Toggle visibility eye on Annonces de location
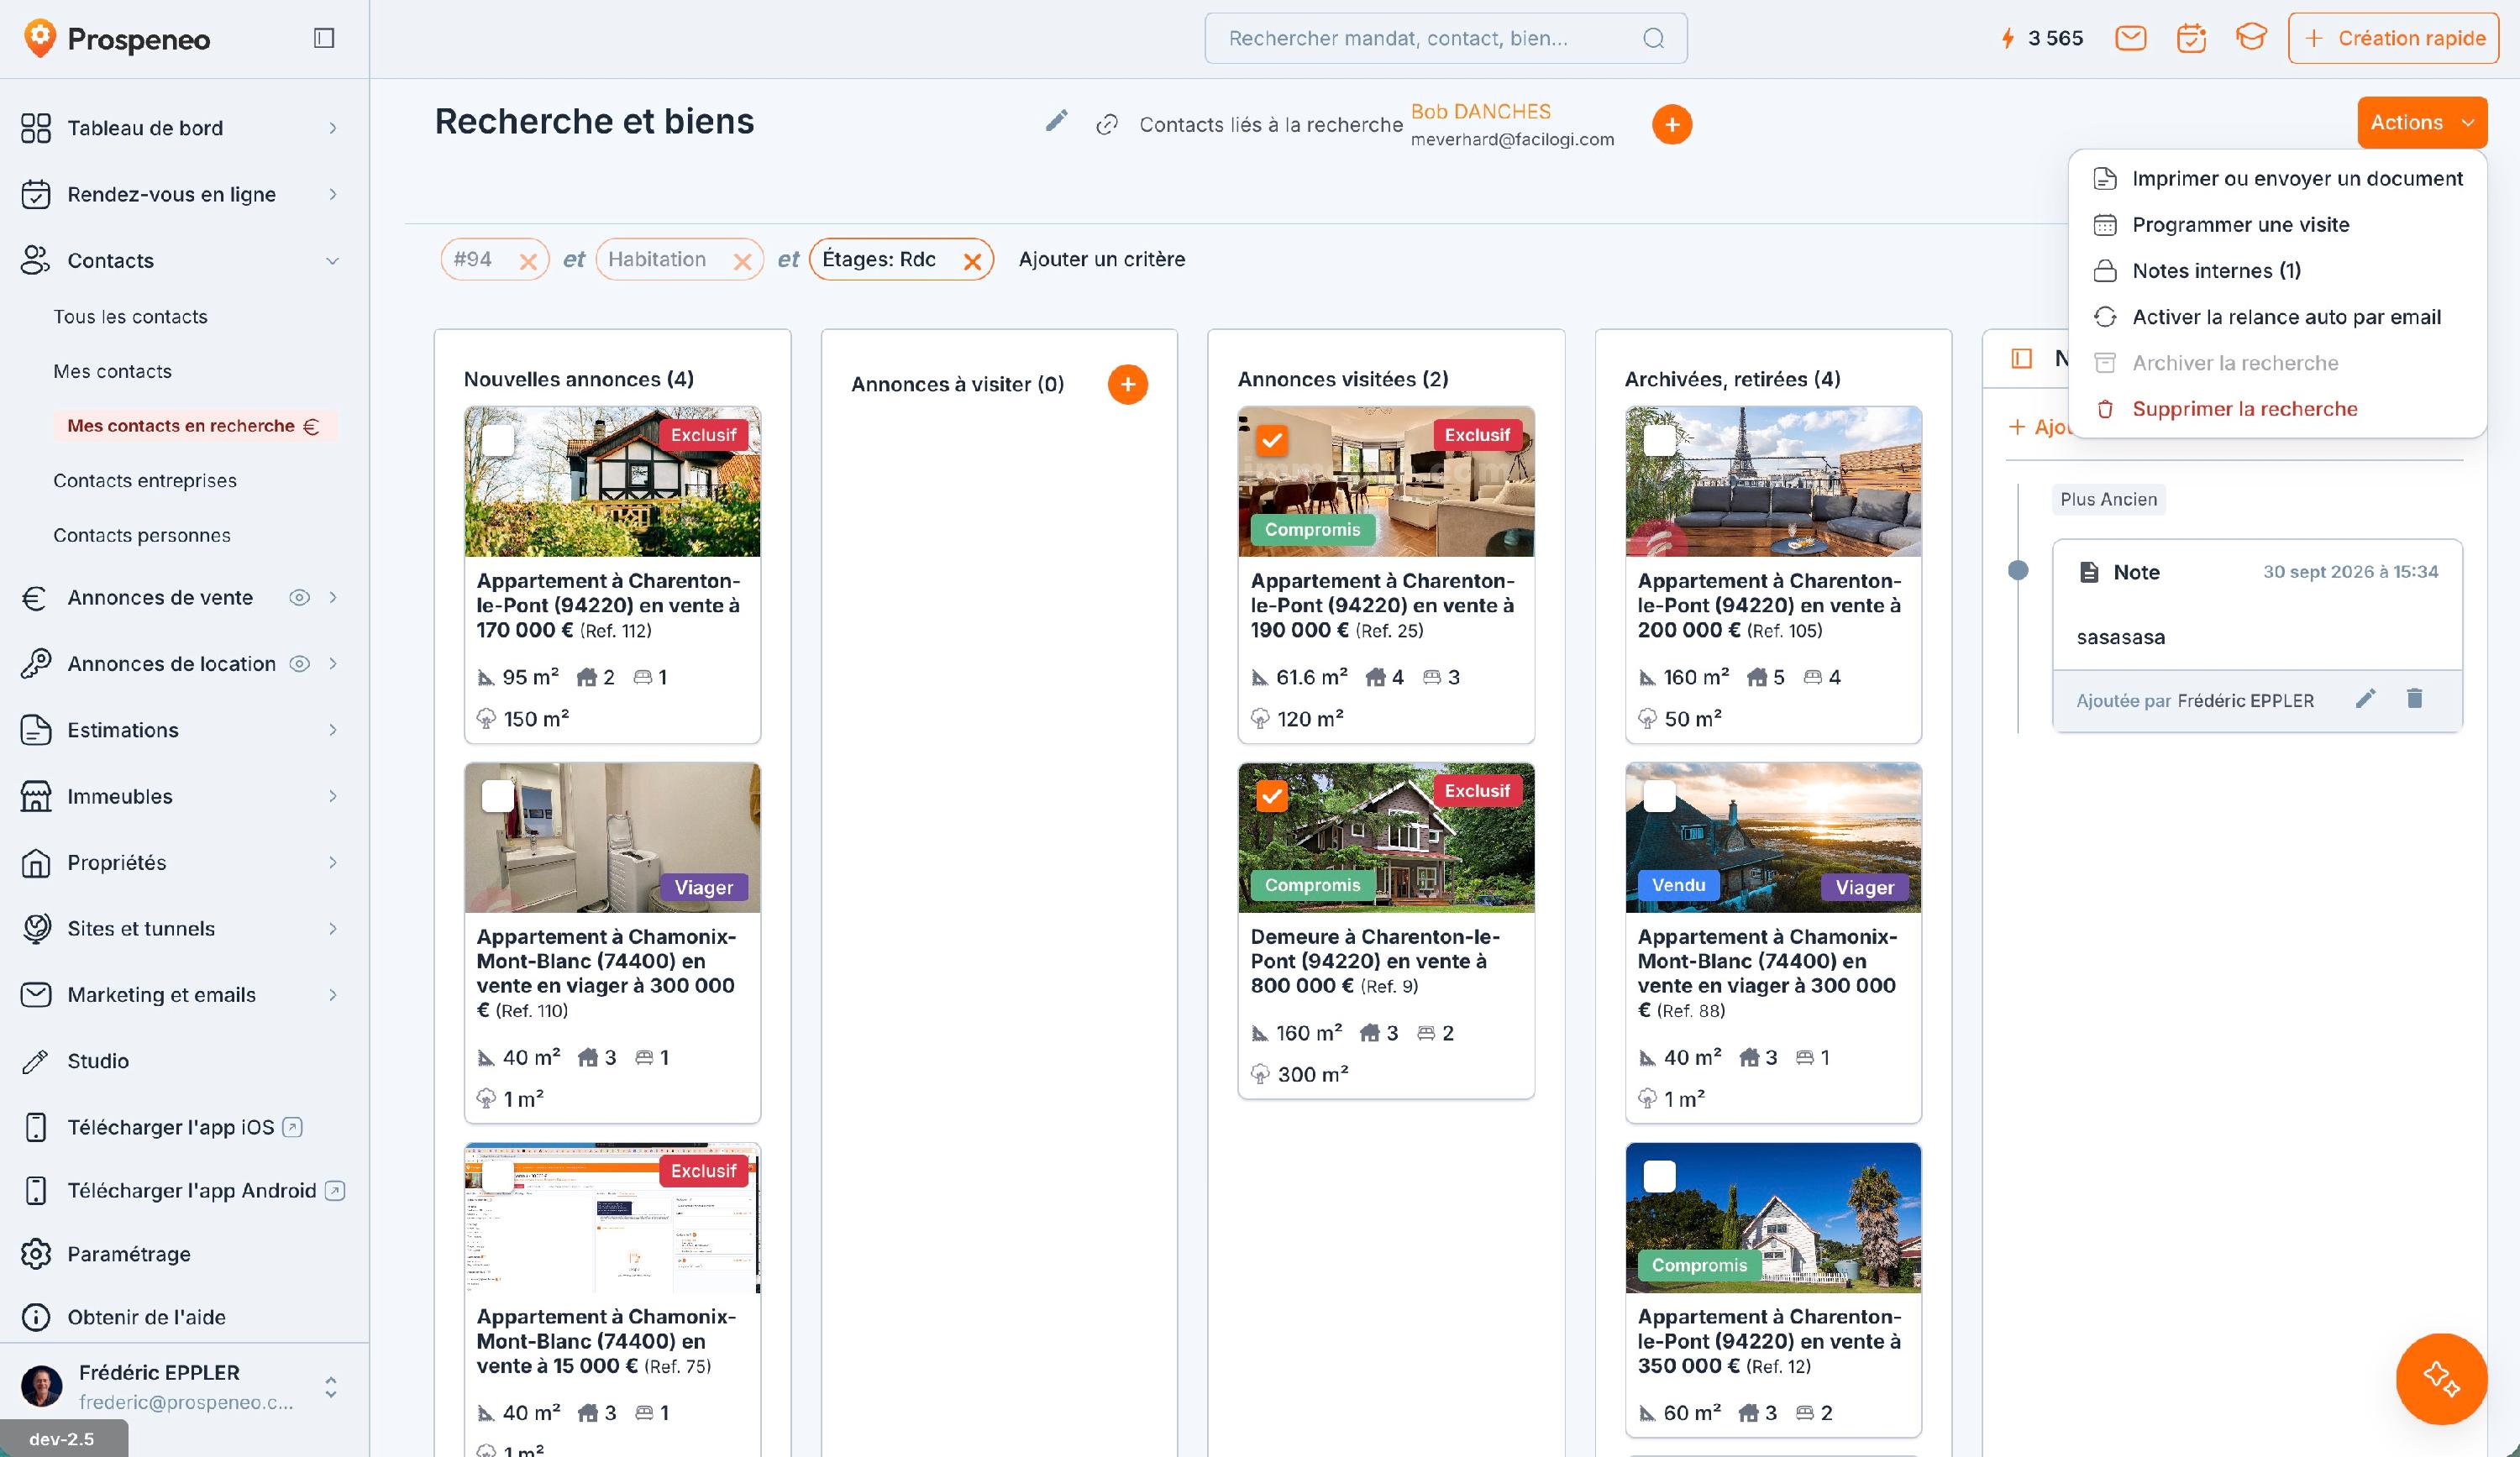 (x=299, y=664)
